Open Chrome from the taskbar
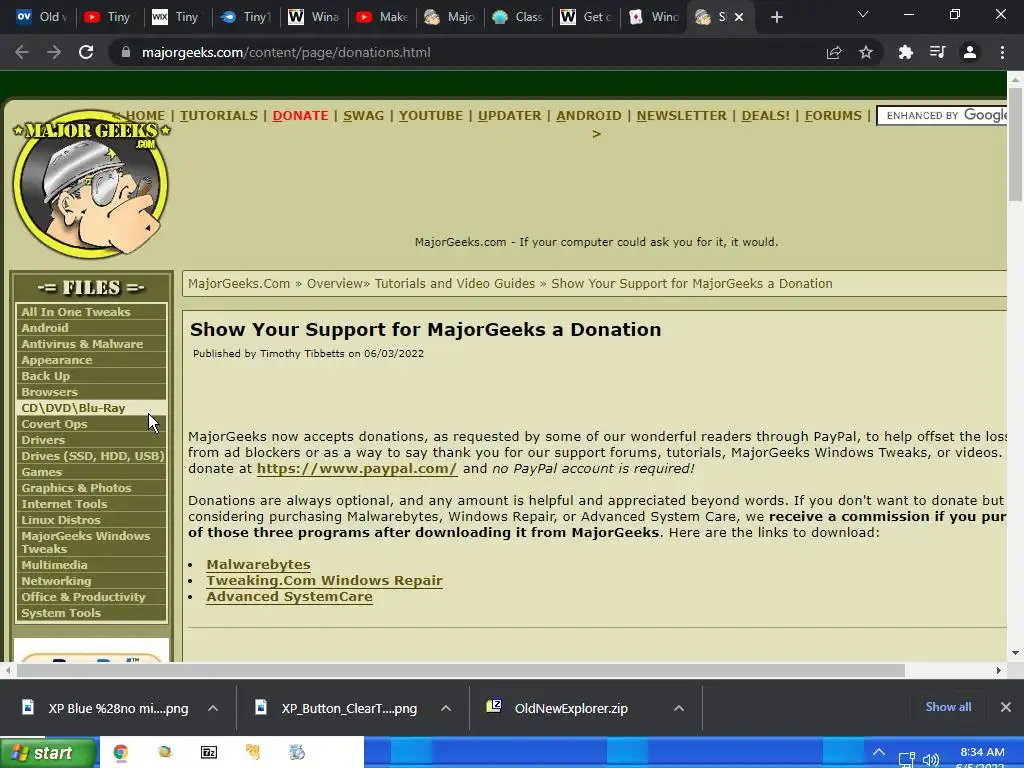Screen dimensions: 1024x768 coord(121,752)
